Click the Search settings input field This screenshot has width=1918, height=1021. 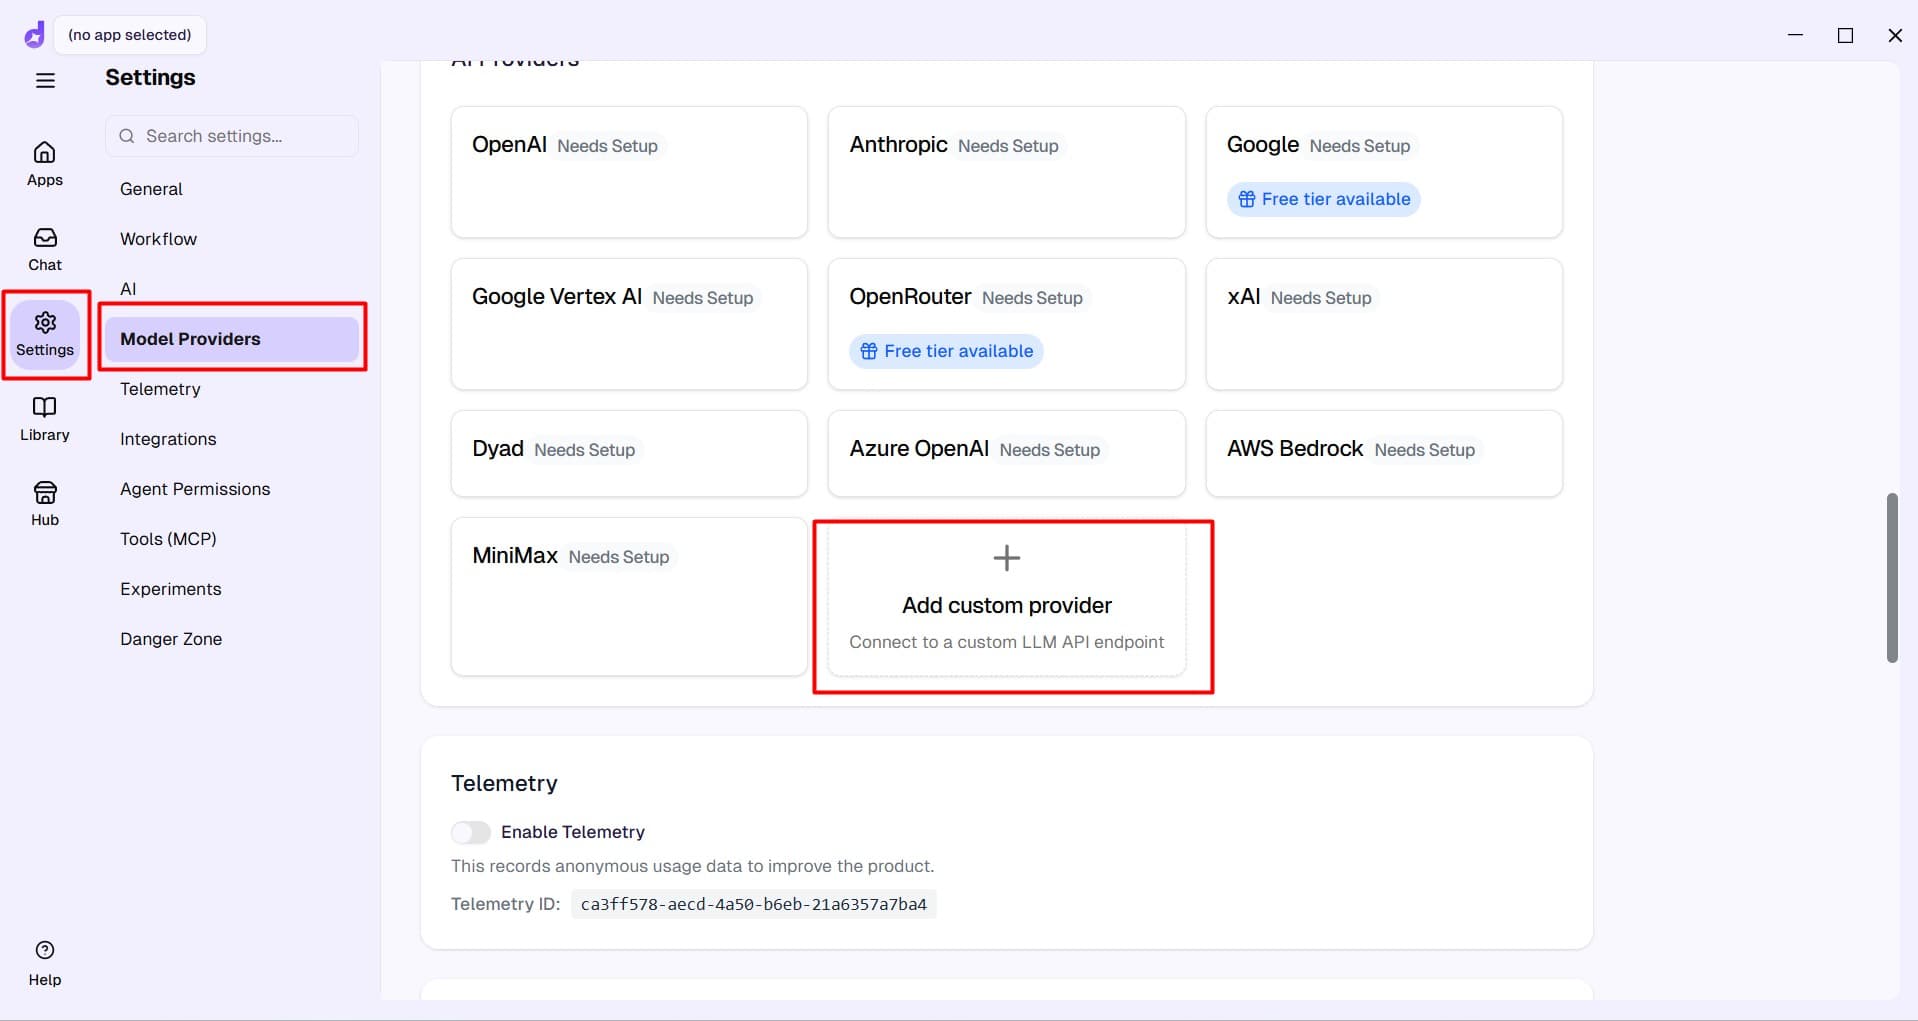click(x=232, y=136)
